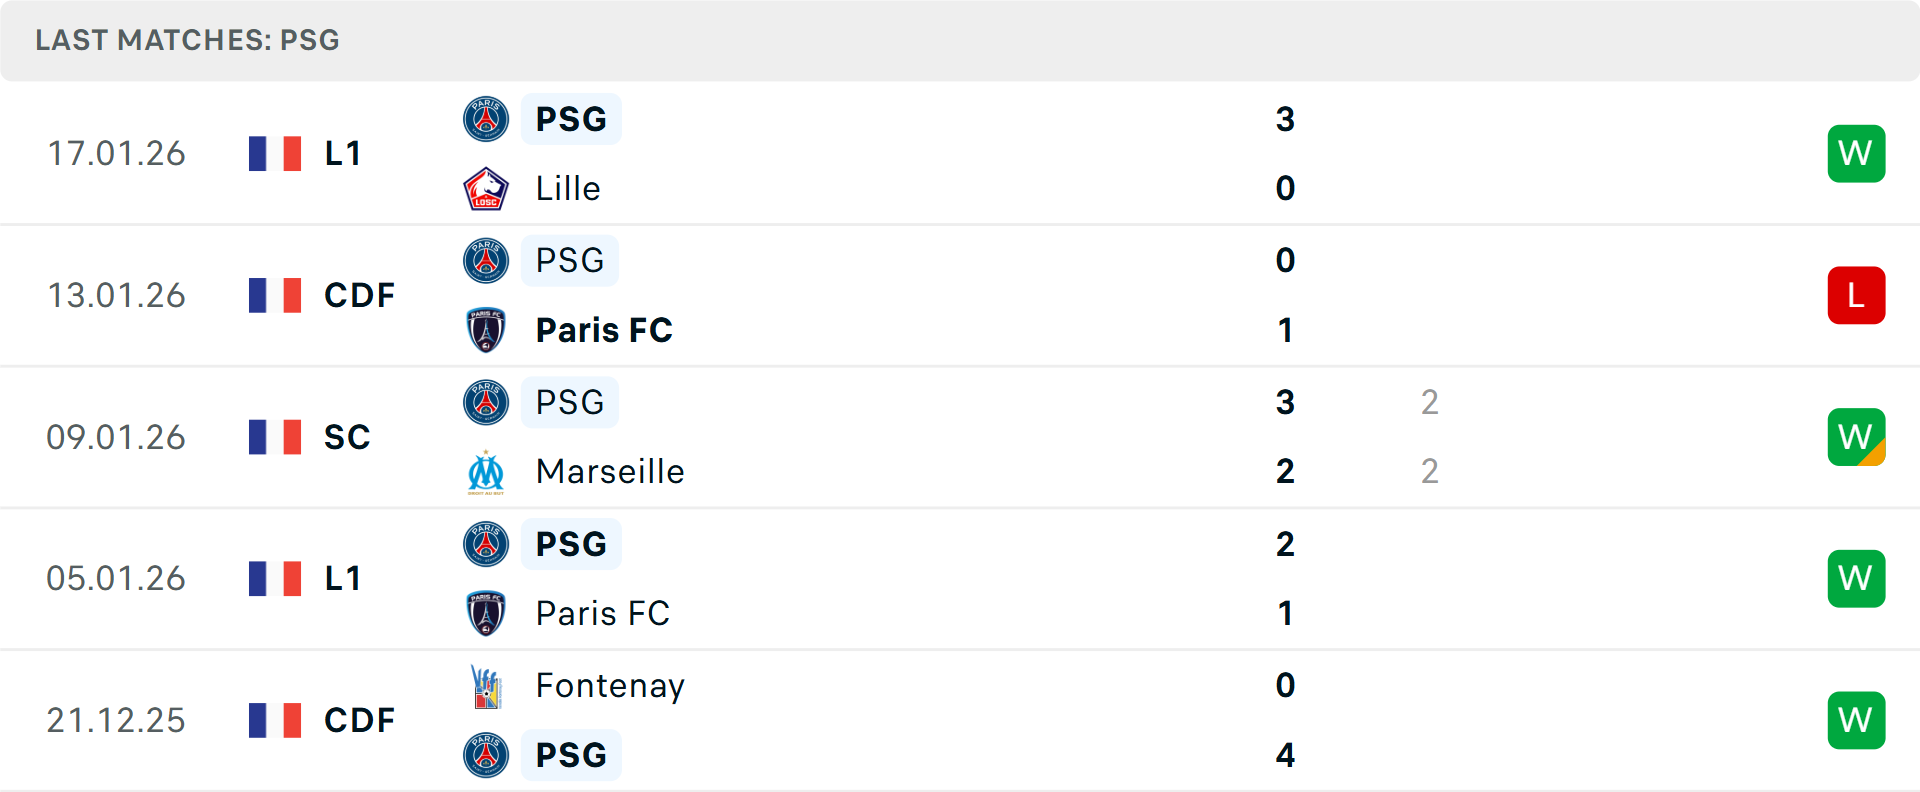1920x792 pixels.
Task: Open the Fontenay team link
Action: coord(610,686)
